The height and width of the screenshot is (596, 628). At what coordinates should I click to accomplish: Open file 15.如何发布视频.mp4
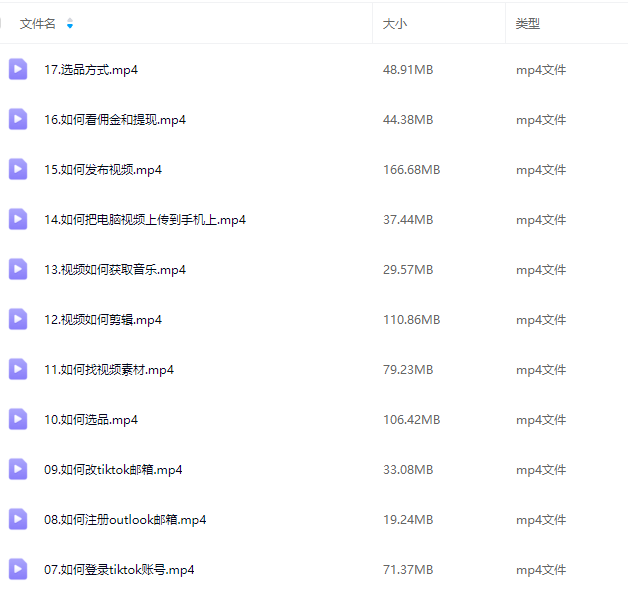pos(103,170)
